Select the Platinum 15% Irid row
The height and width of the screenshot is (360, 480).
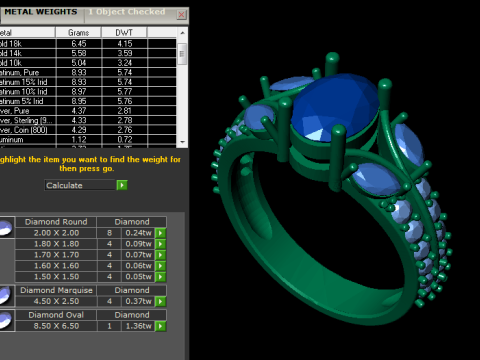tap(88, 82)
